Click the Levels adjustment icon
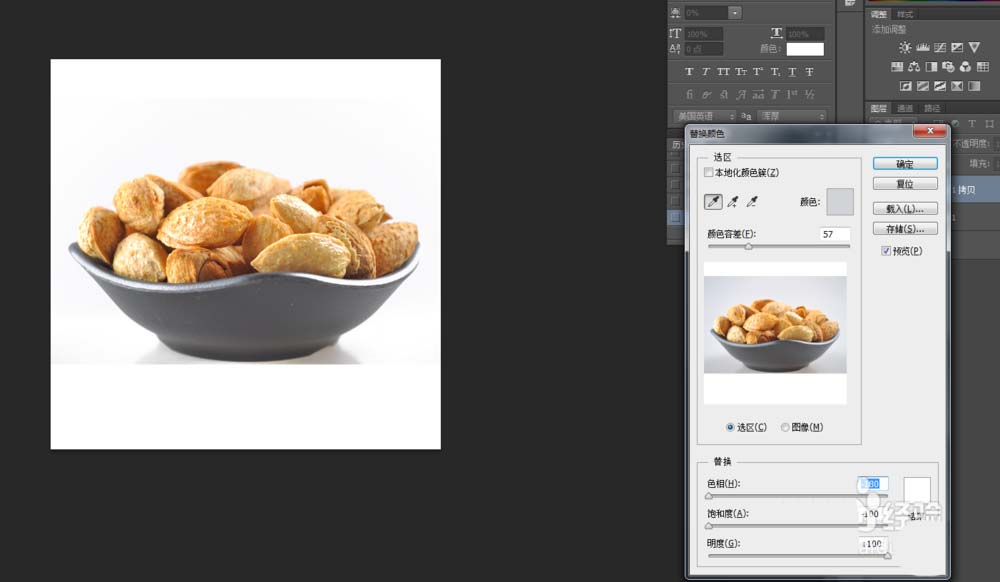The image size is (1000, 582). [x=922, y=47]
